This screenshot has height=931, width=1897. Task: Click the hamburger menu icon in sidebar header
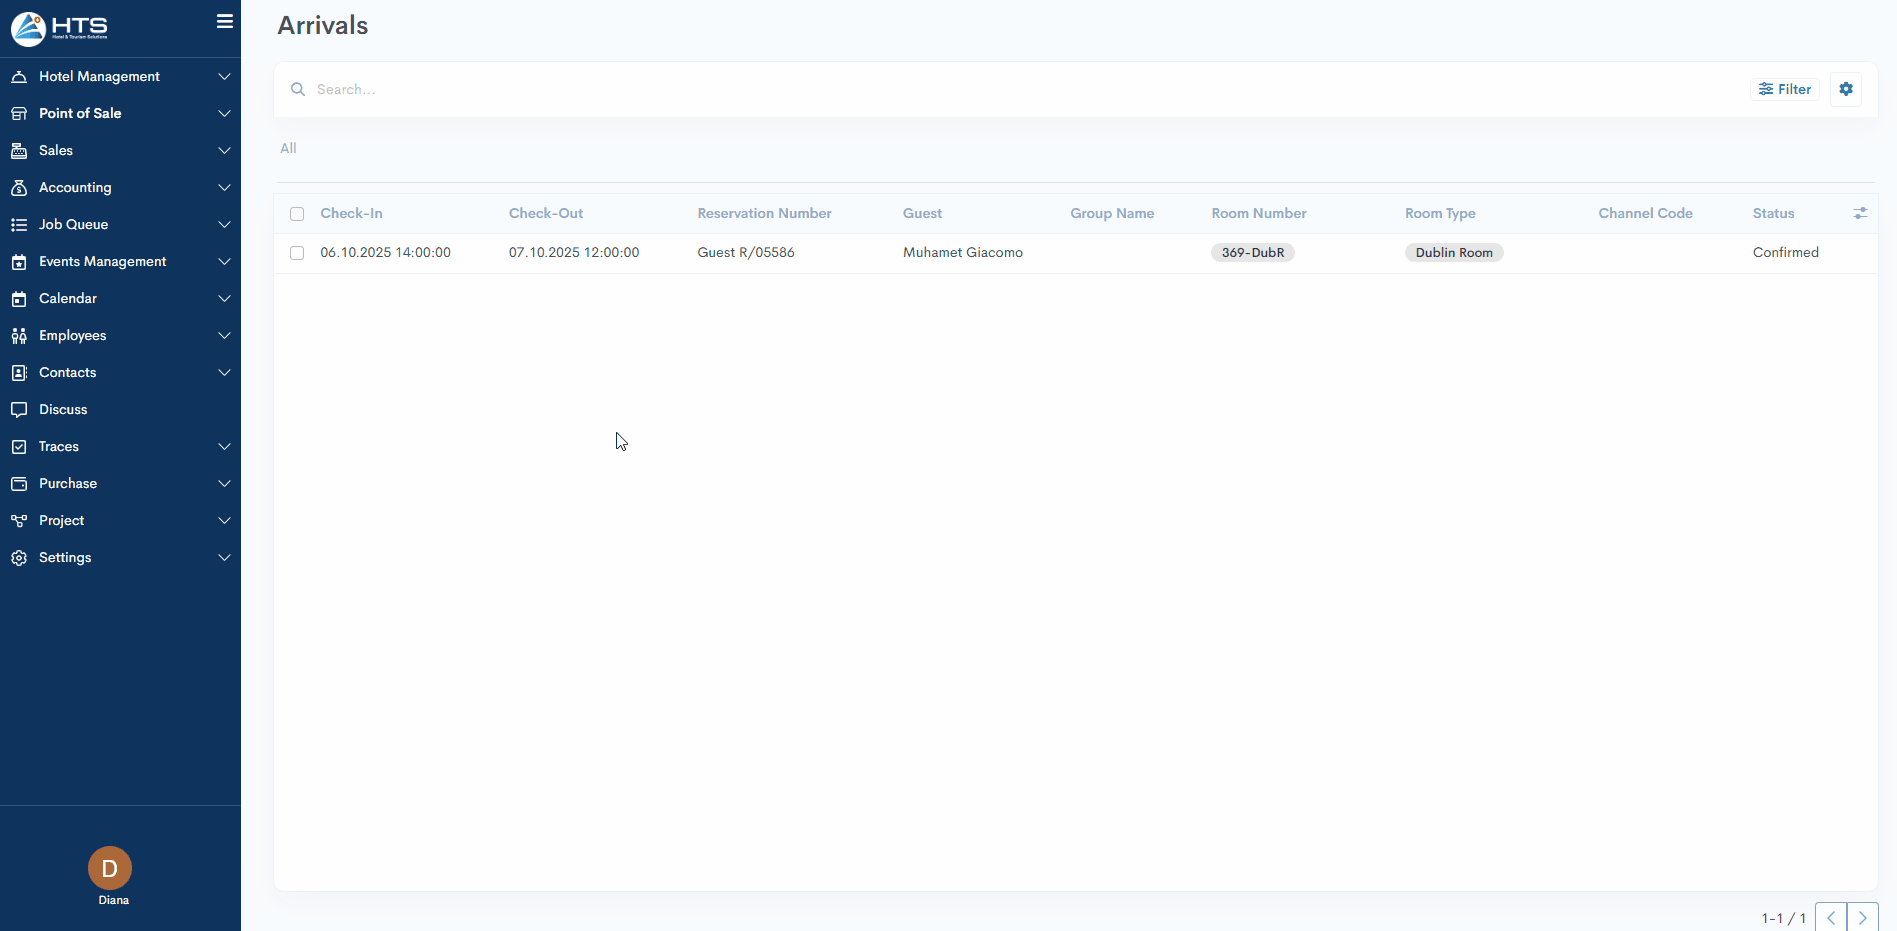(x=225, y=21)
